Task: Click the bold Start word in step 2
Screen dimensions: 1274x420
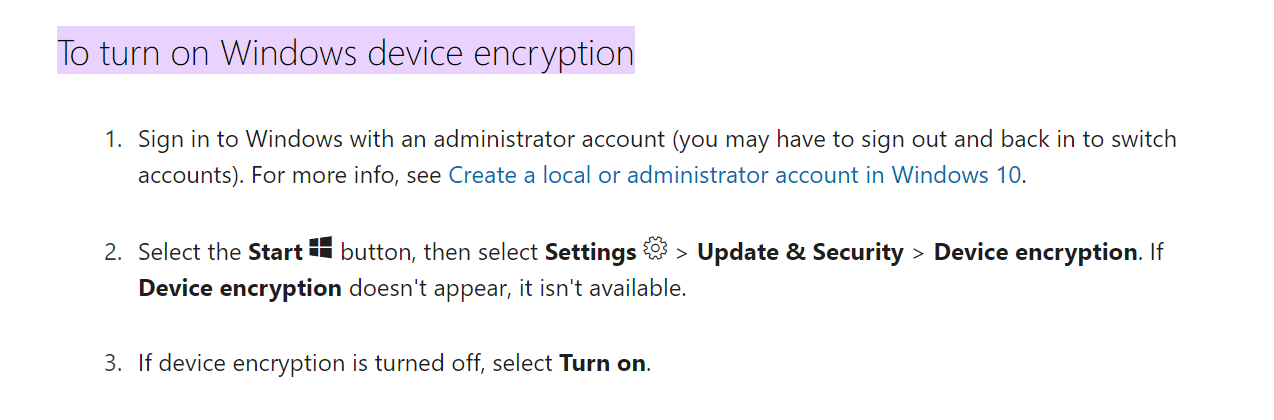Action: [x=275, y=252]
